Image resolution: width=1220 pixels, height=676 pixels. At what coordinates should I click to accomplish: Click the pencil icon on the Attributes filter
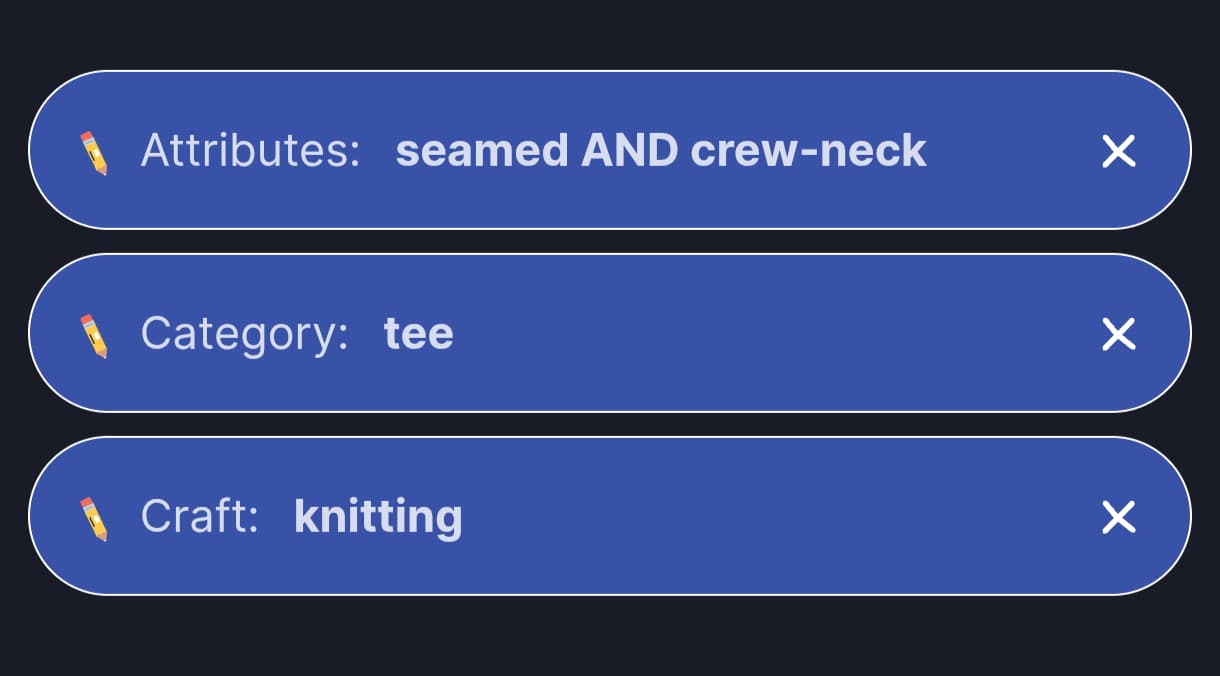click(93, 152)
